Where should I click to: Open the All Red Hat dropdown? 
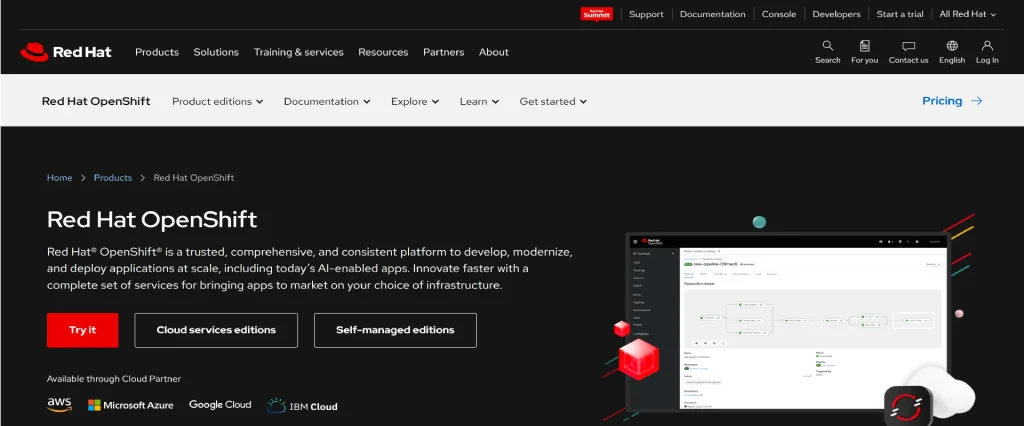968,14
